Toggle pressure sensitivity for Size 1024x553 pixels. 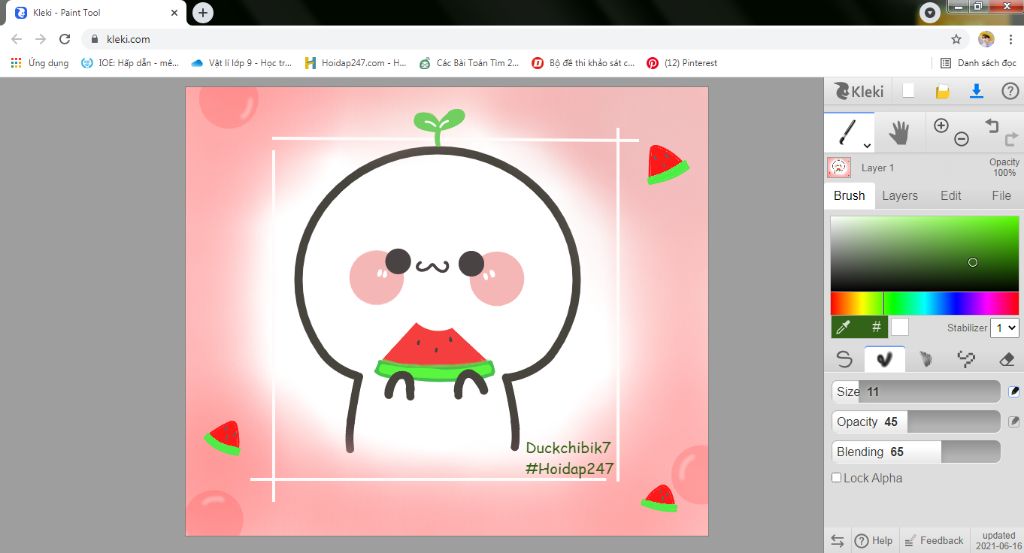point(1014,392)
